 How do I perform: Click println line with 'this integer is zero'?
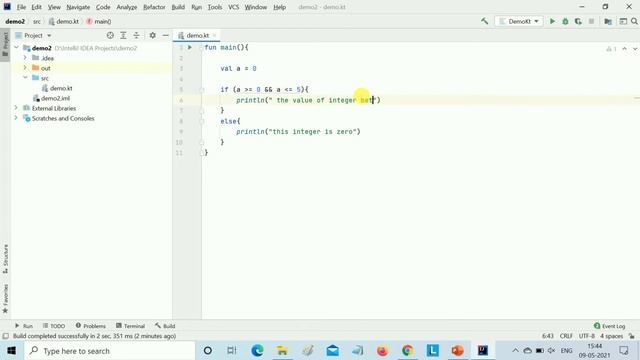298,131
